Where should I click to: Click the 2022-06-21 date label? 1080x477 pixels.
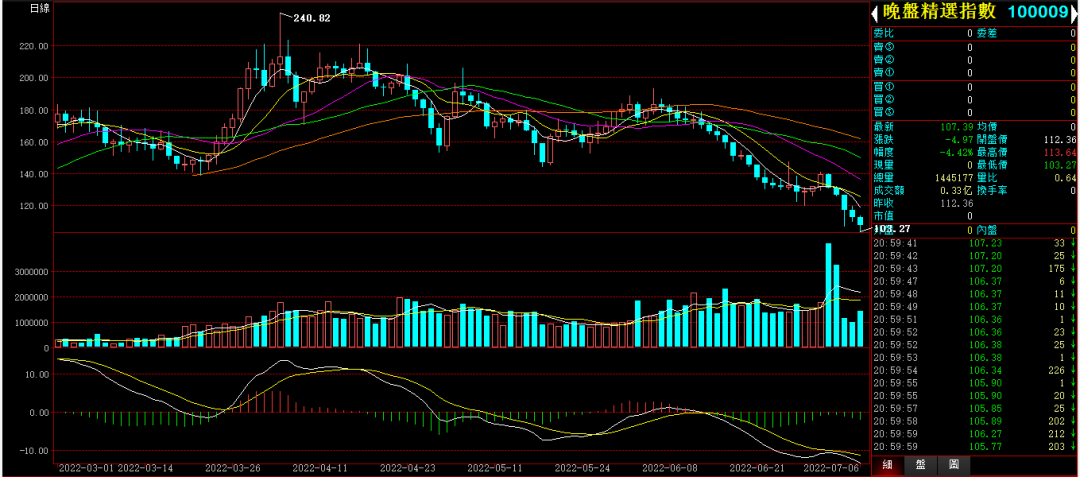(760, 469)
